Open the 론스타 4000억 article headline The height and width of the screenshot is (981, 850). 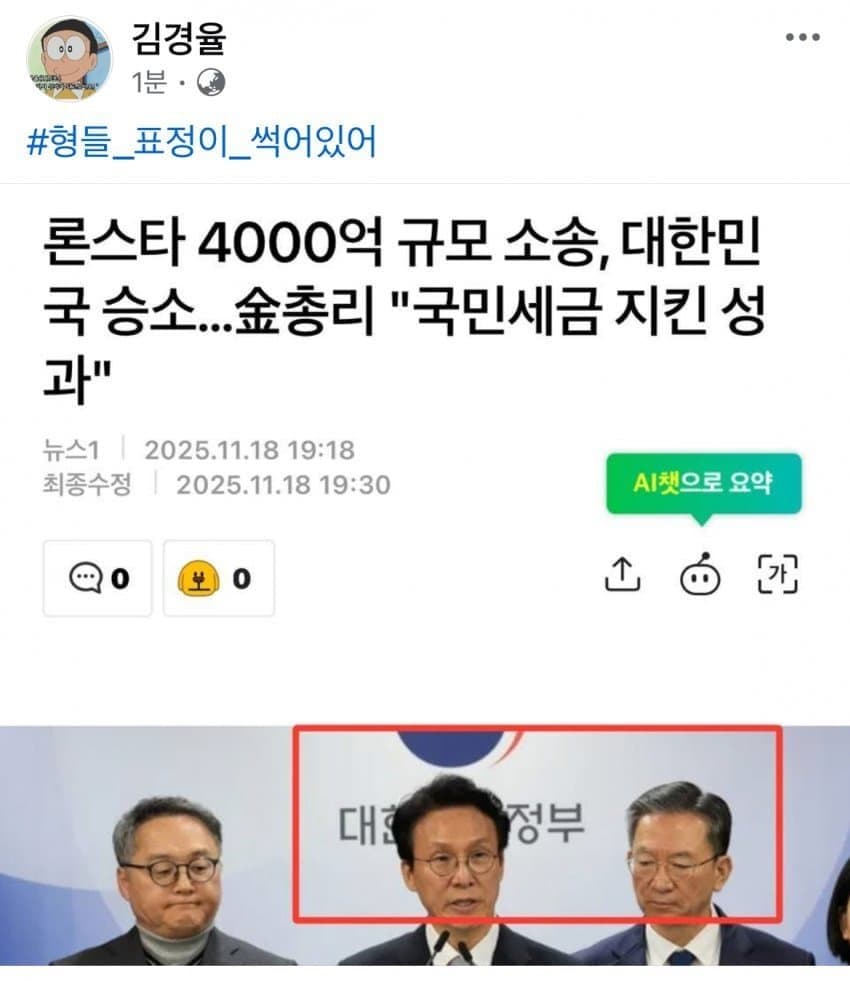(x=404, y=309)
